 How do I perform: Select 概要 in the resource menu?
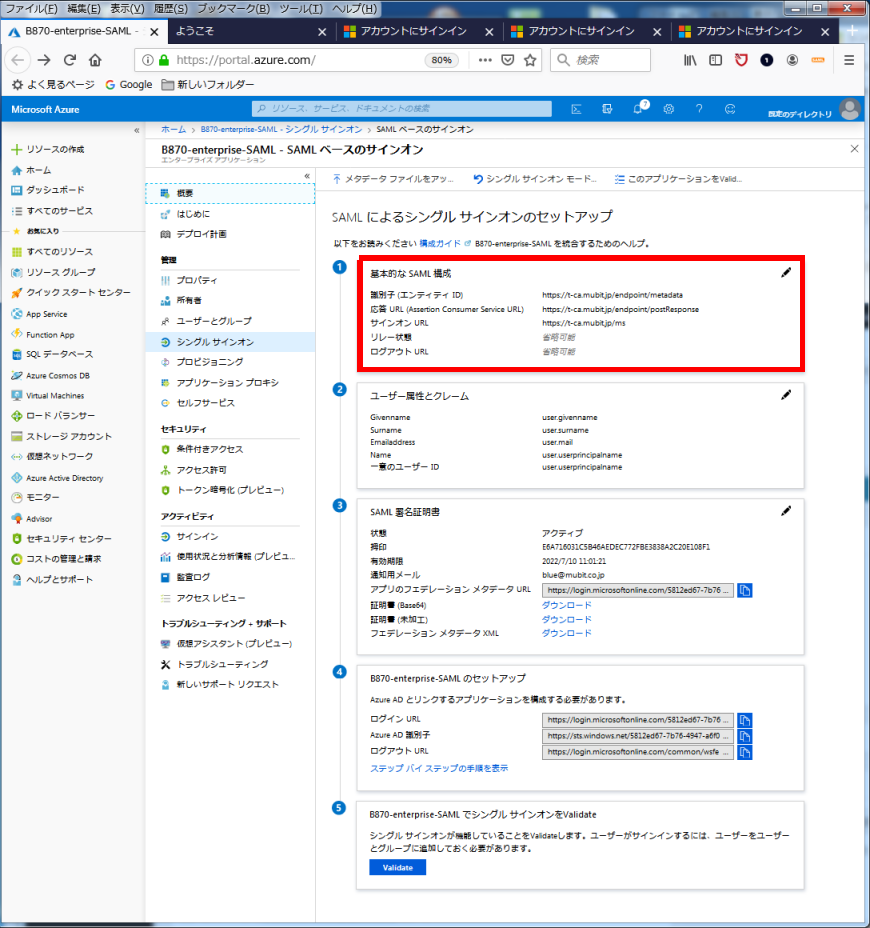(x=230, y=194)
